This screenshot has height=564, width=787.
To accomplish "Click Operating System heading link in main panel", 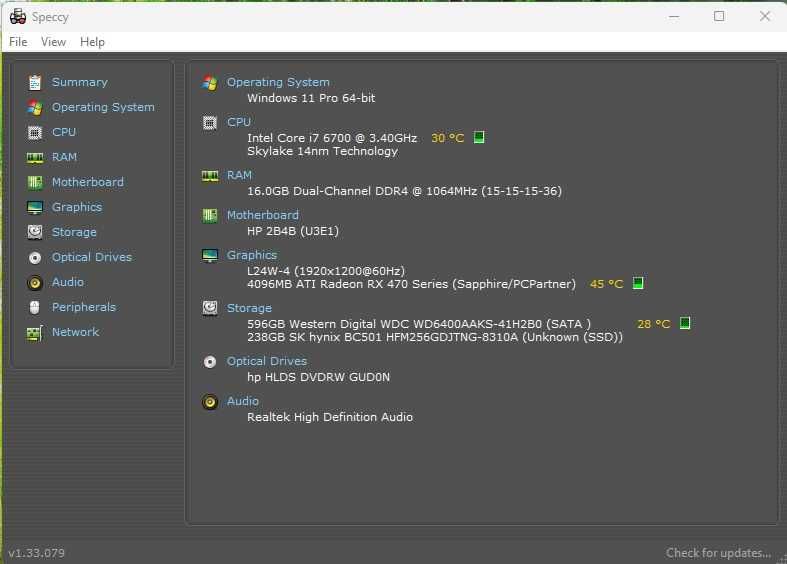I will point(278,82).
